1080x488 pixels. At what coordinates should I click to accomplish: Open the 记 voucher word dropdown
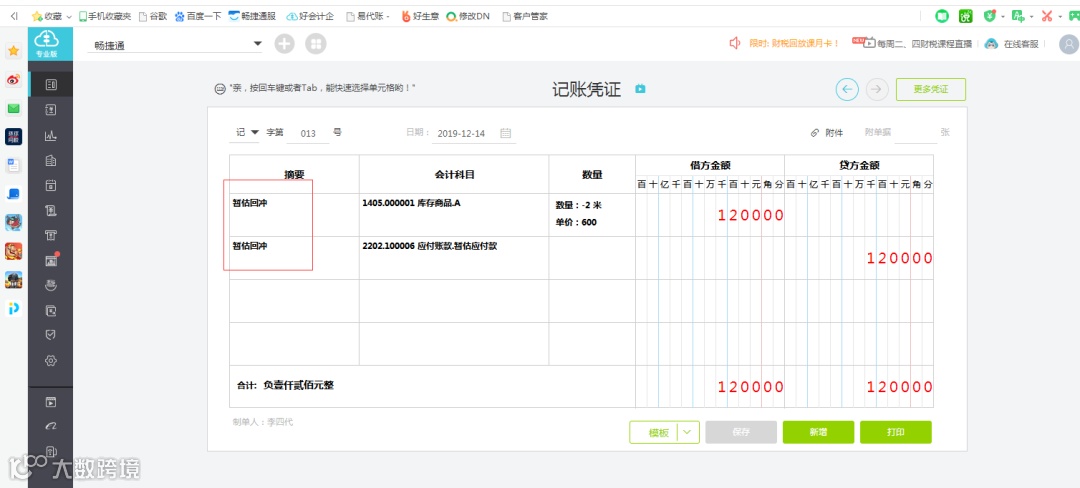point(254,132)
